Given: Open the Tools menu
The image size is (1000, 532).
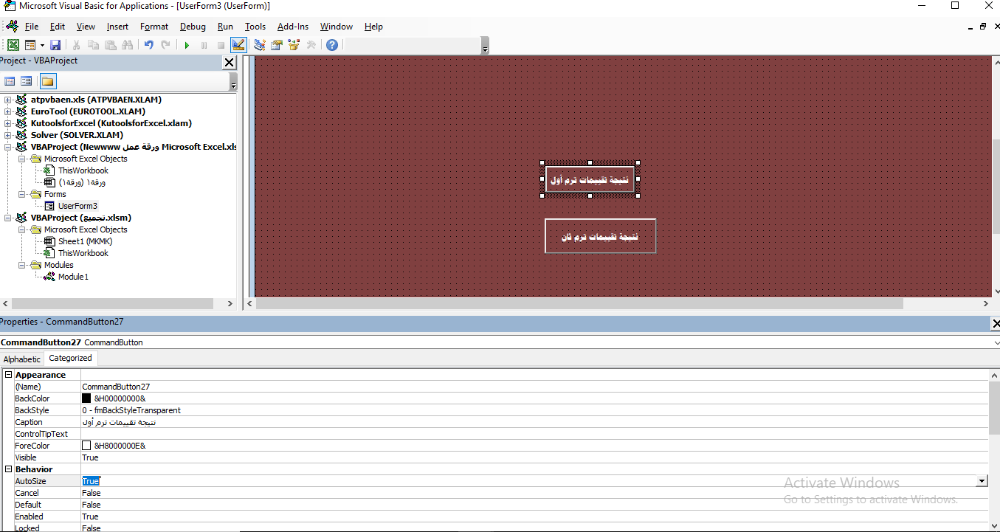Looking at the screenshot, I should (255, 27).
